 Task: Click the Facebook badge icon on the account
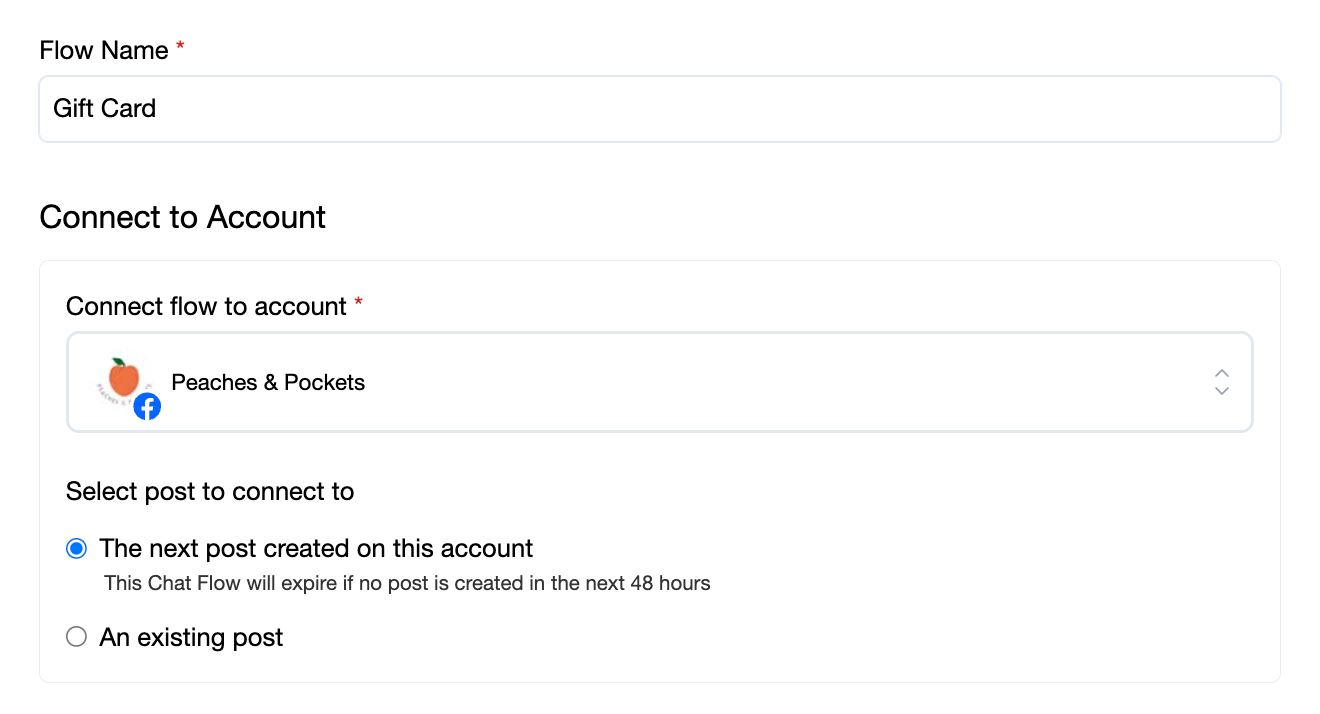coord(147,406)
